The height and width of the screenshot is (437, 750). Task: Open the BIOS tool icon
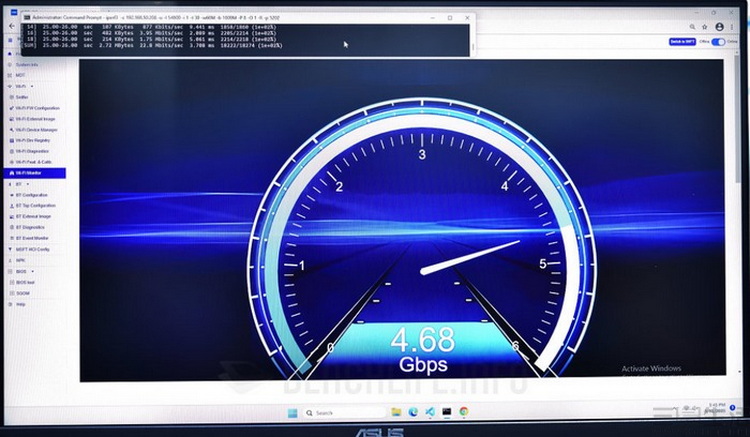11,283
